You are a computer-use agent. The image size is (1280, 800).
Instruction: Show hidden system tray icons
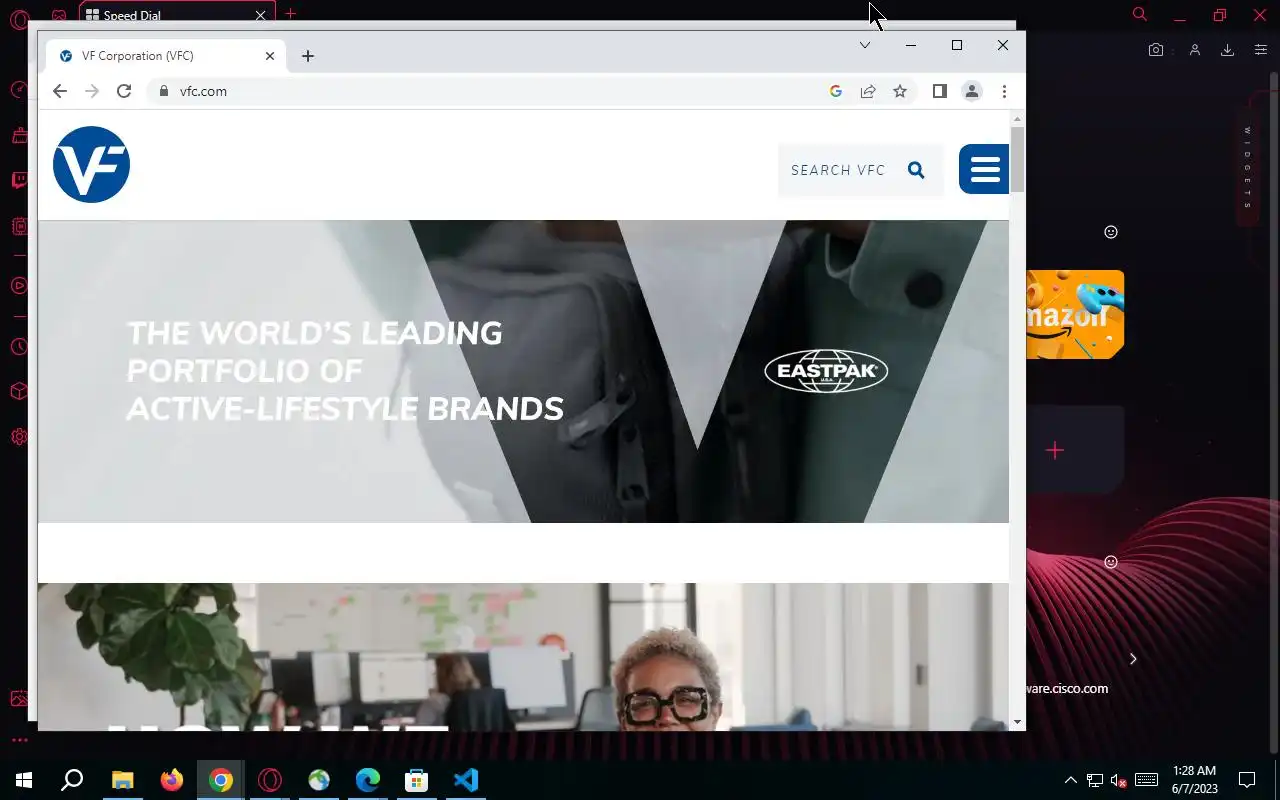(x=1070, y=780)
